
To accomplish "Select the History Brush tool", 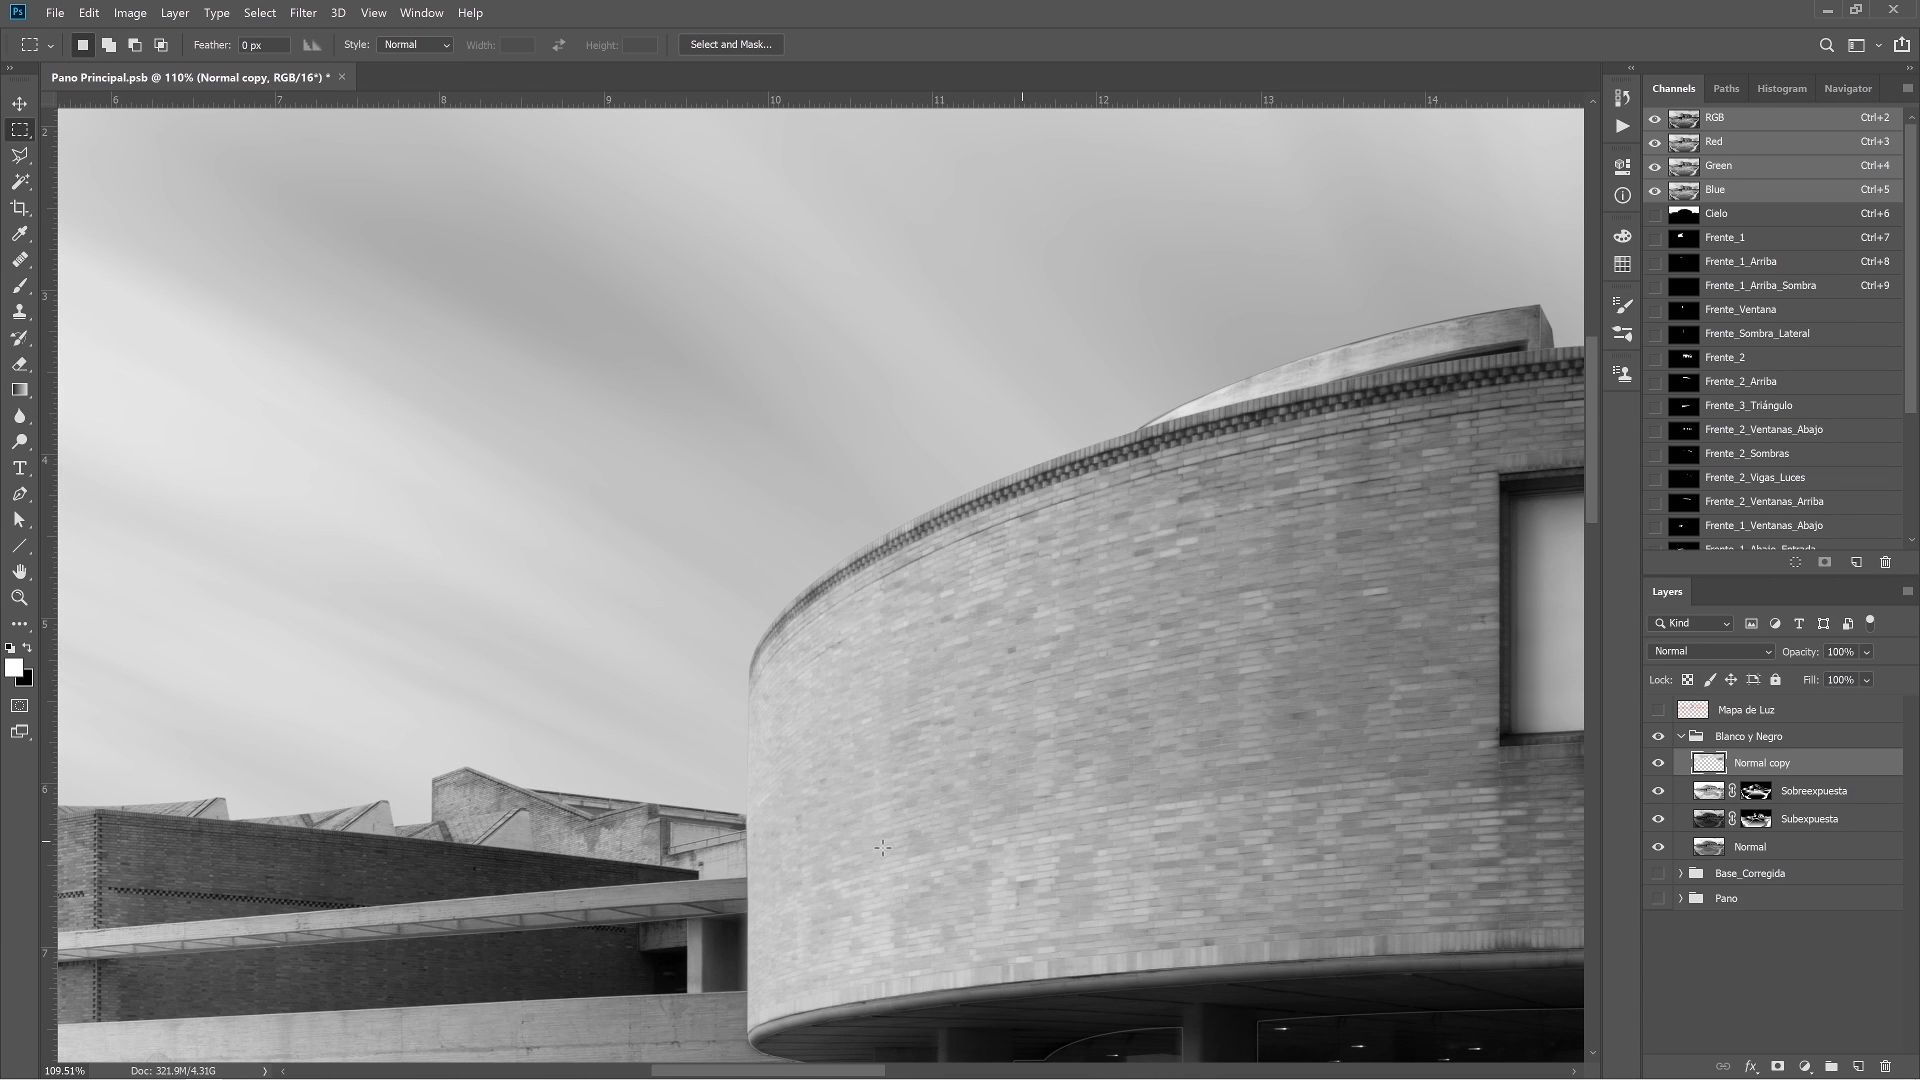I will pos(20,338).
